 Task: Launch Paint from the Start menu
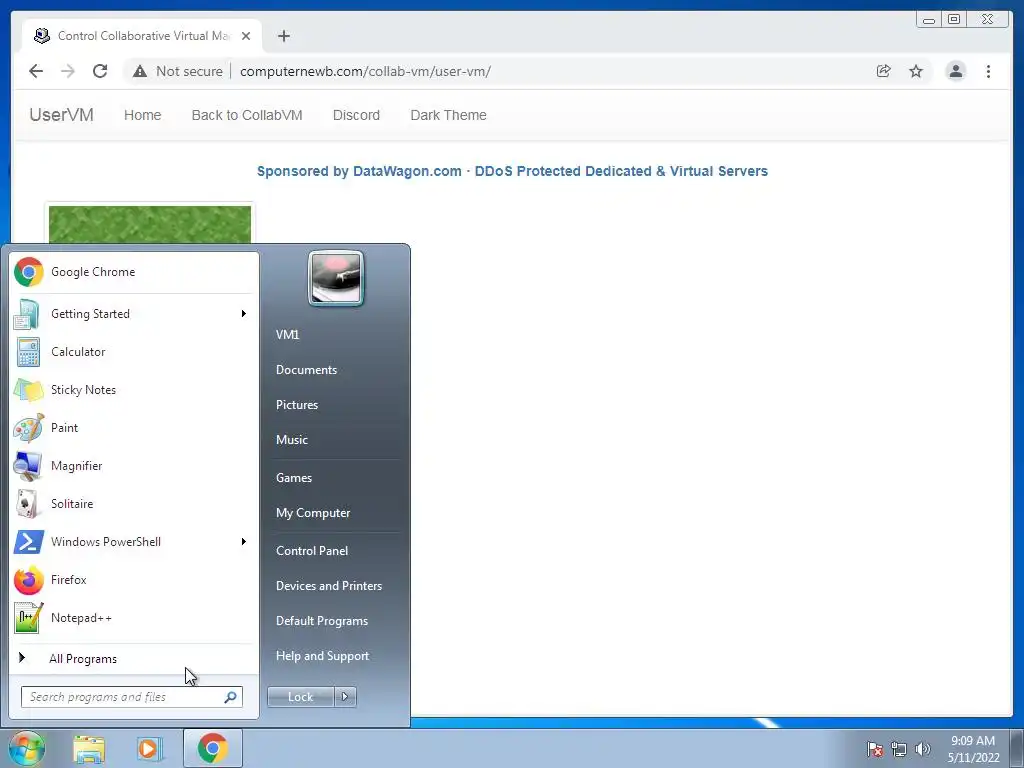[x=133, y=428]
